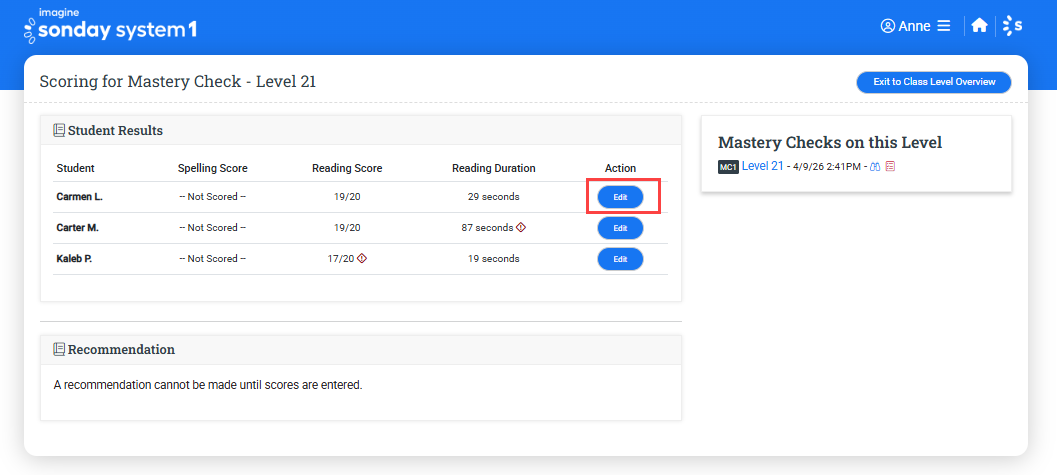Image resolution: width=1057 pixels, height=475 pixels.
Task: Click the Sonday S logo icon
Action: [1012, 26]
